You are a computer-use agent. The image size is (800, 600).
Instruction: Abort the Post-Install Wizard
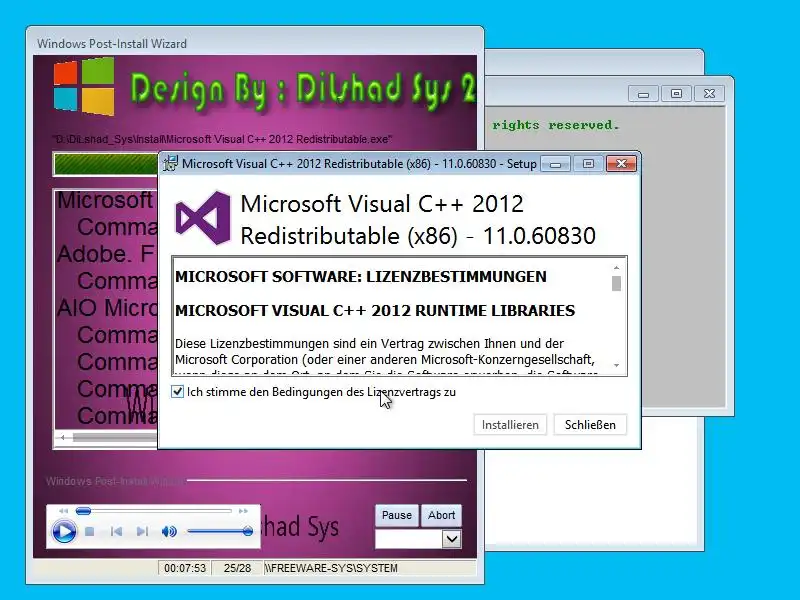tap(441, 515)
